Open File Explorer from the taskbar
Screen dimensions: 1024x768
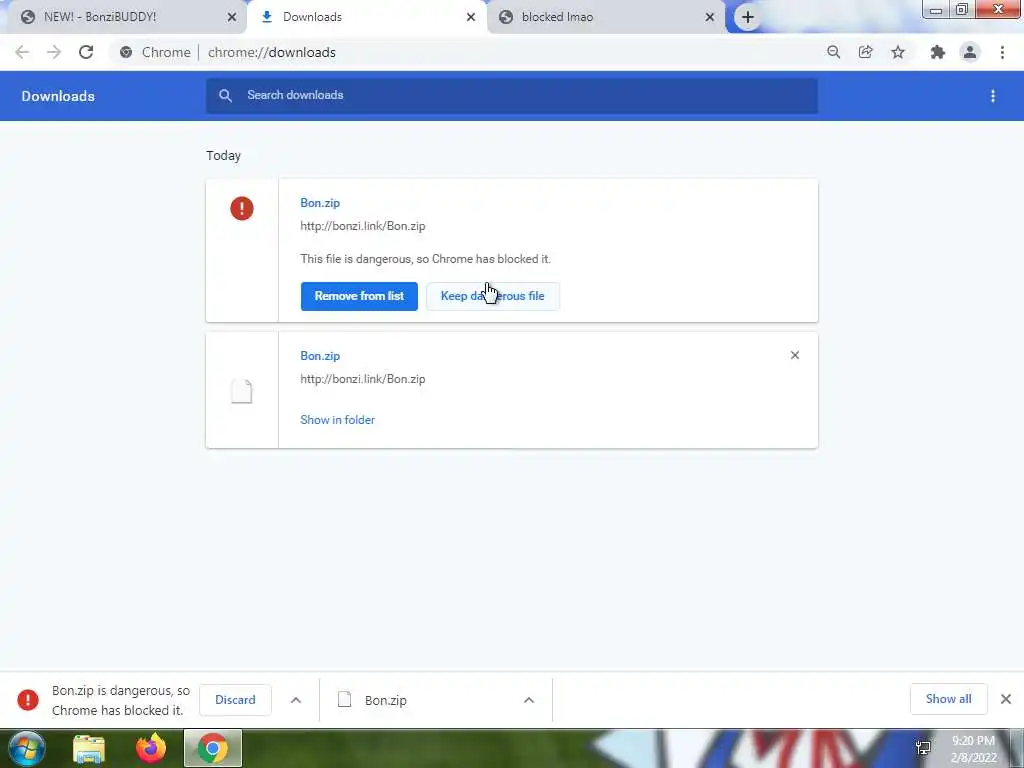89,748
